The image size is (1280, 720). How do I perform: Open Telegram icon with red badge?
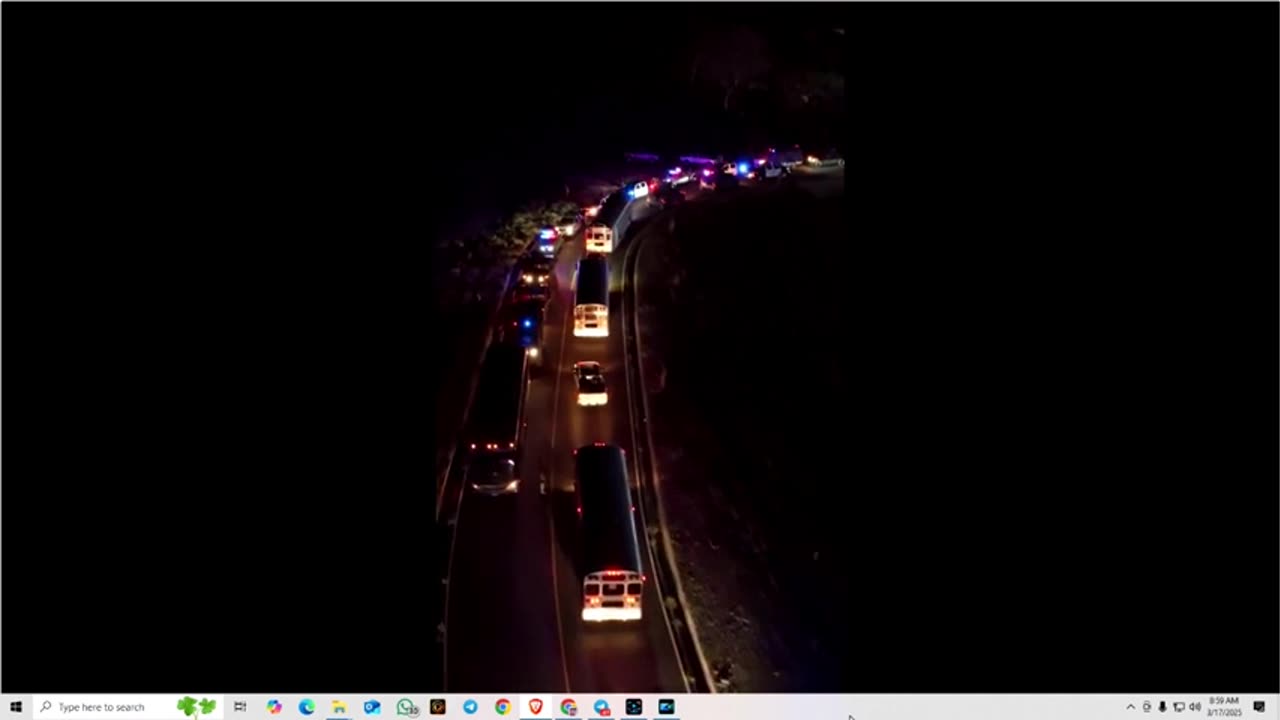601,707
